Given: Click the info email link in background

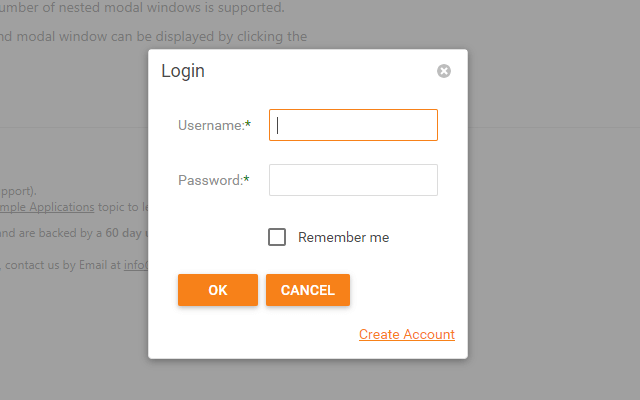Looking at the screenshot, I should 135,265.
